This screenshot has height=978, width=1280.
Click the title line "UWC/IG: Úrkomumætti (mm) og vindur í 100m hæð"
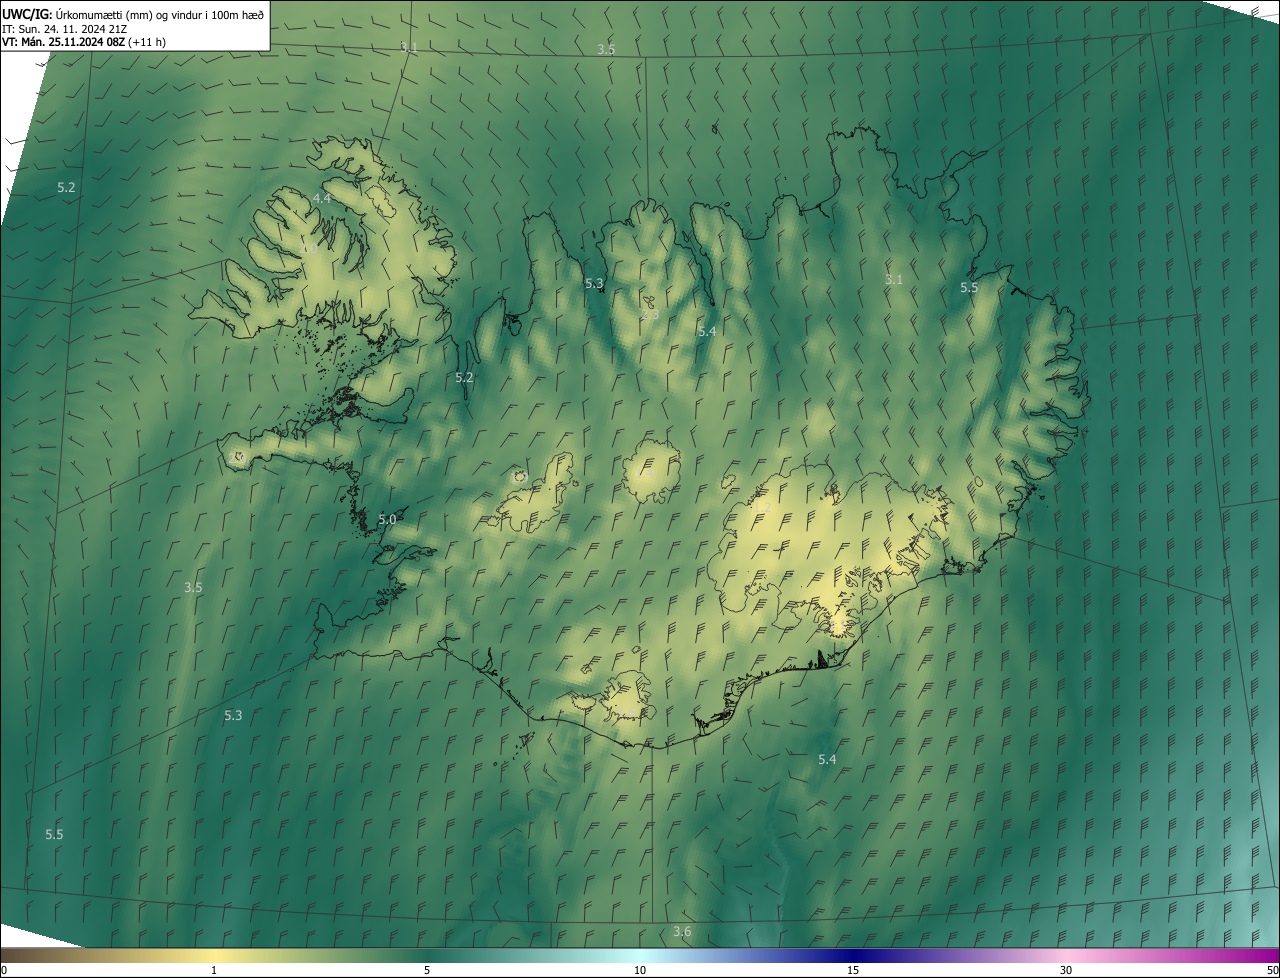tap(133, 14)
